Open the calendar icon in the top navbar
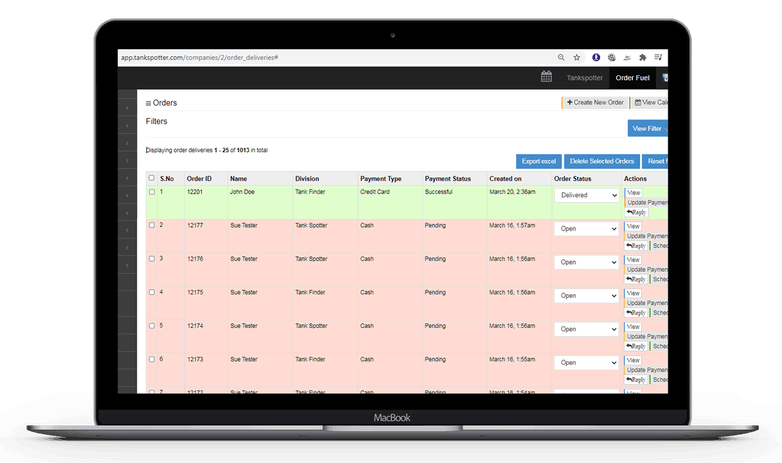Screen dimensions: 782x463 [x=547, y=77]
